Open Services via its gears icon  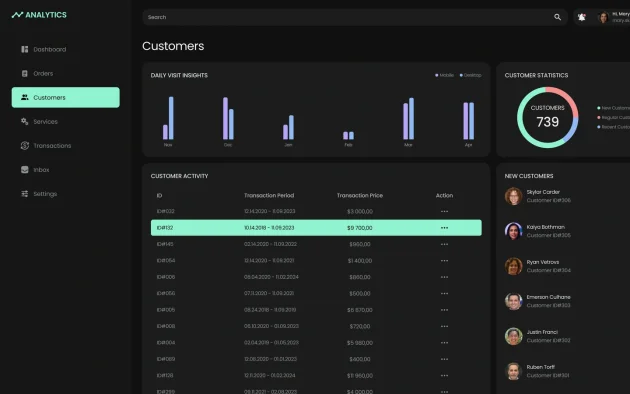(25, 121)
